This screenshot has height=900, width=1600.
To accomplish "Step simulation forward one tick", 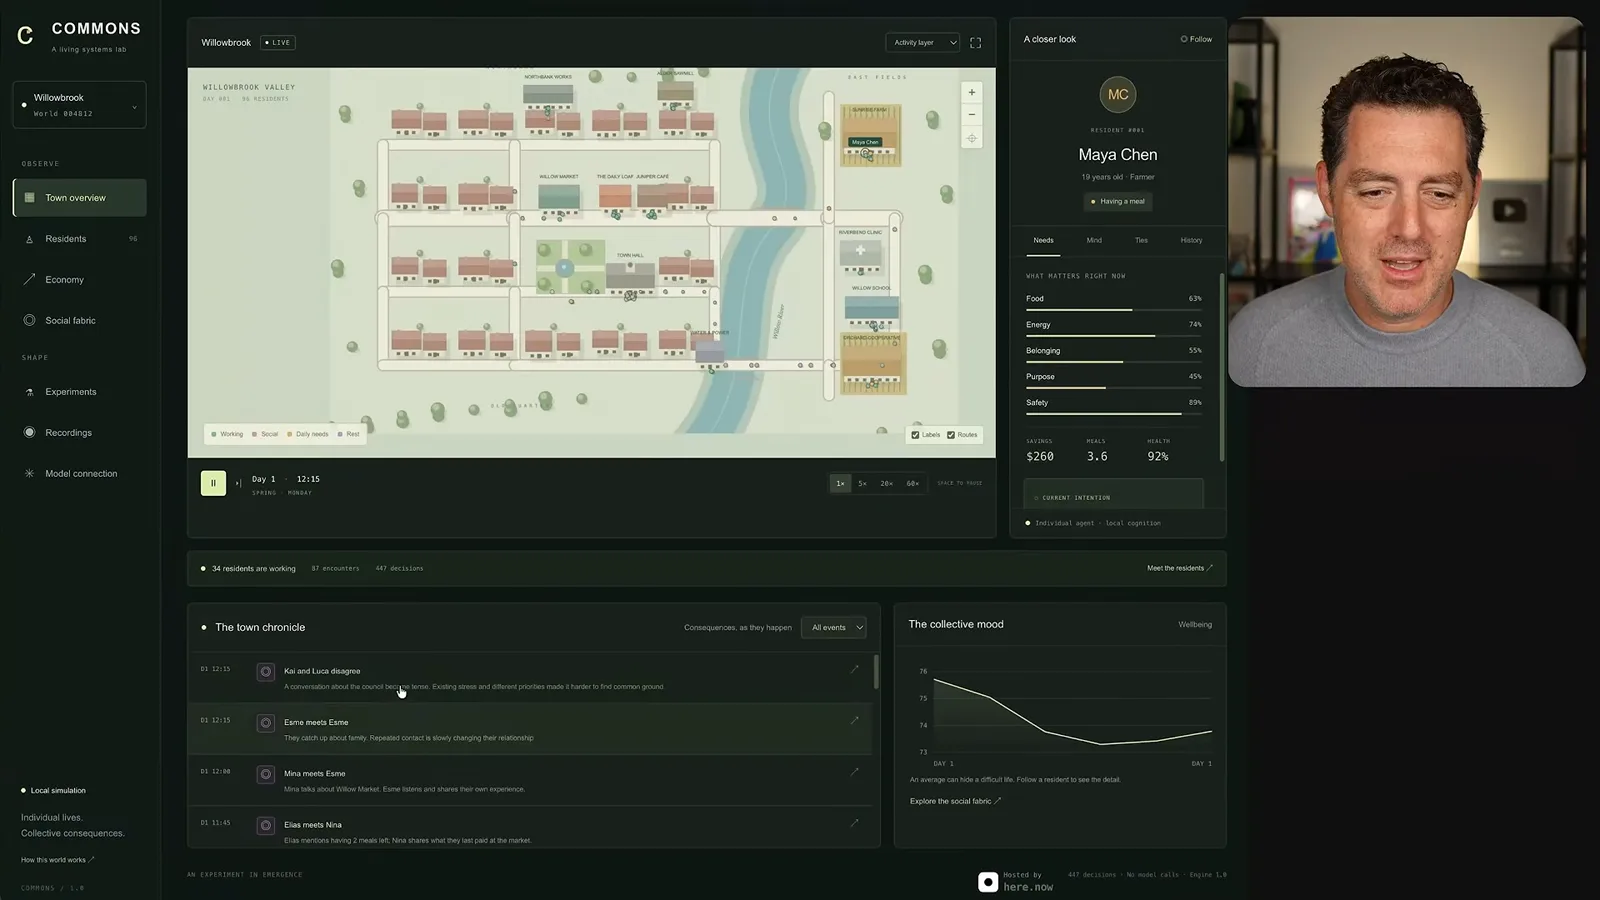I will click(238, 483).
